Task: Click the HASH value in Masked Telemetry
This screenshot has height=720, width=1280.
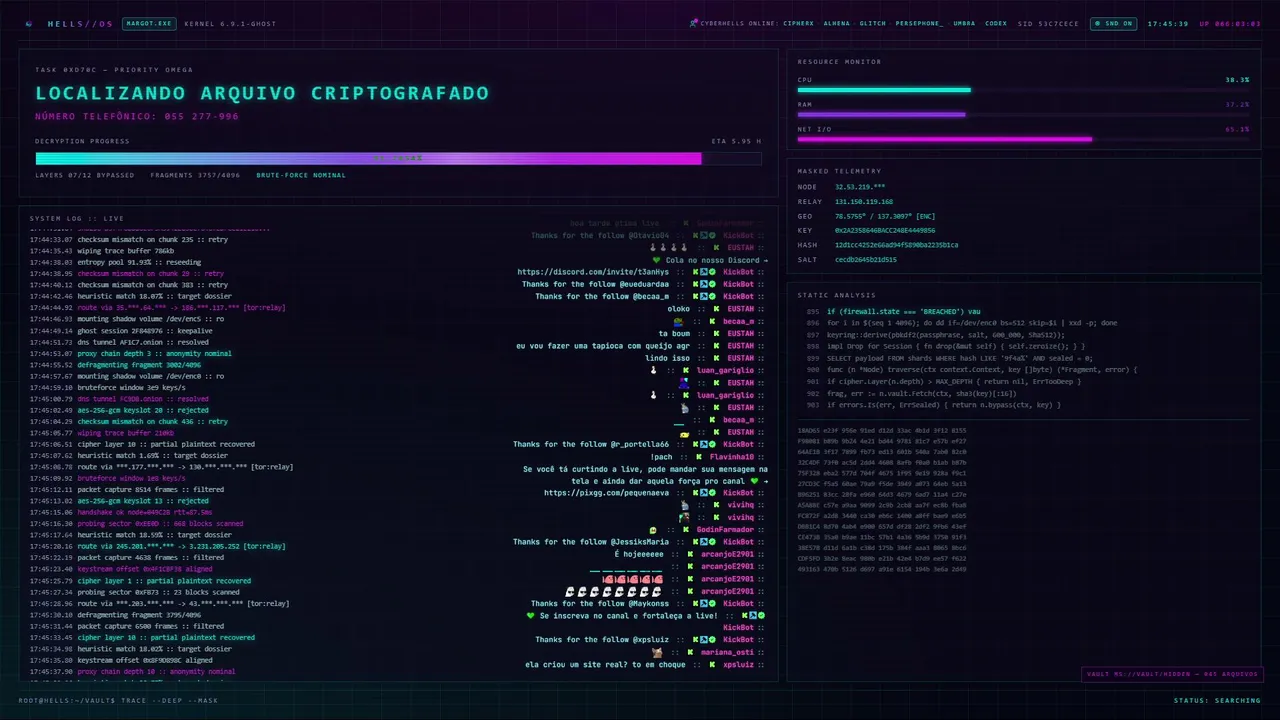Action: 896,245
